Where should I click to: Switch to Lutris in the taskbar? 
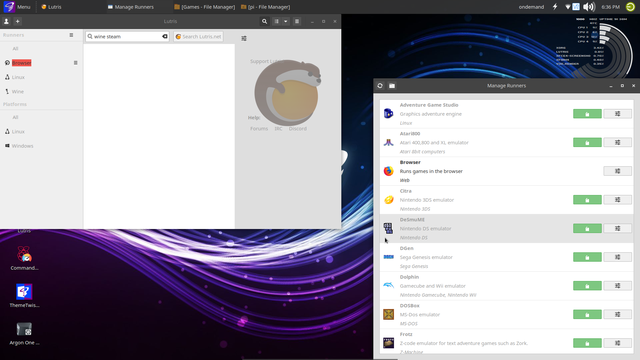pyautogui.click(x=51, y=7)
